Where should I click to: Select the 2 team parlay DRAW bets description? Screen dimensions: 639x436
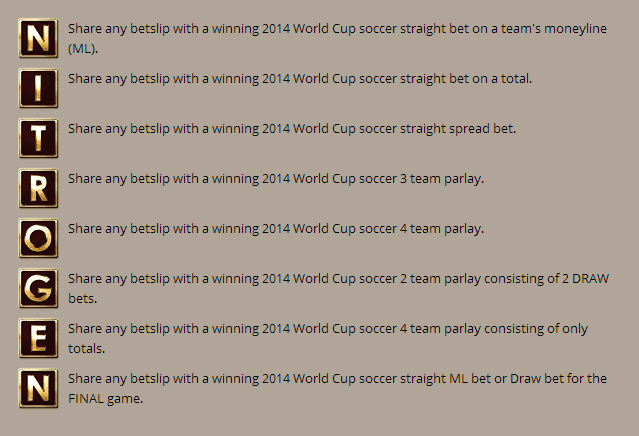coord(339,288)
